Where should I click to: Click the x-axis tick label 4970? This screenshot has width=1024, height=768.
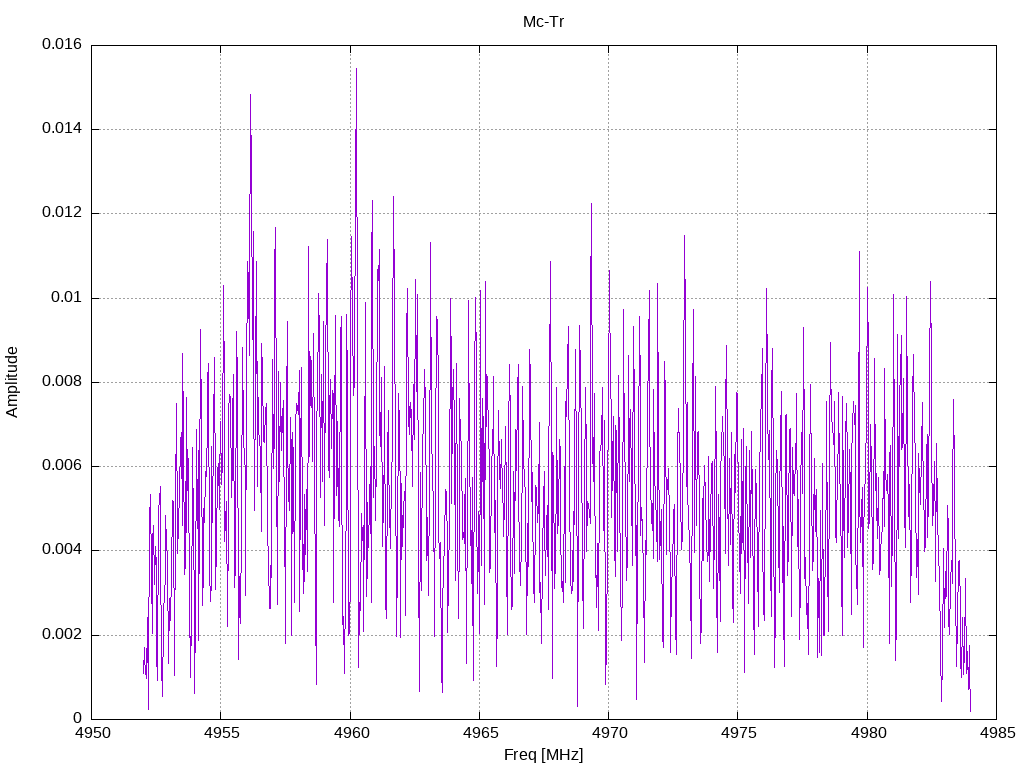609,733
